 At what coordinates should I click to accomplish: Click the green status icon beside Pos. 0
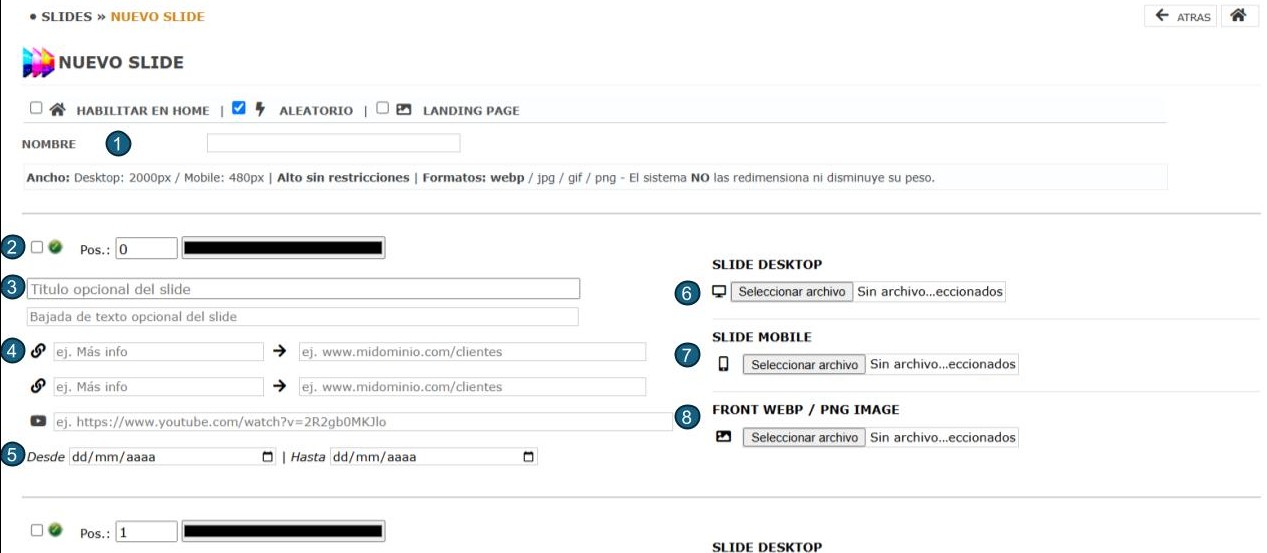point(55,247)
